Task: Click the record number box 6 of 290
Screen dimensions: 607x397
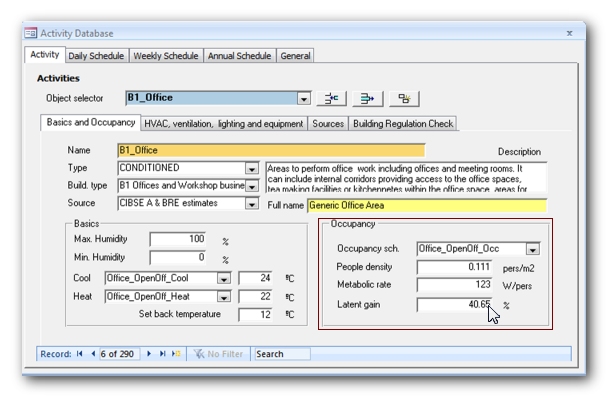Action: [119, 354]
